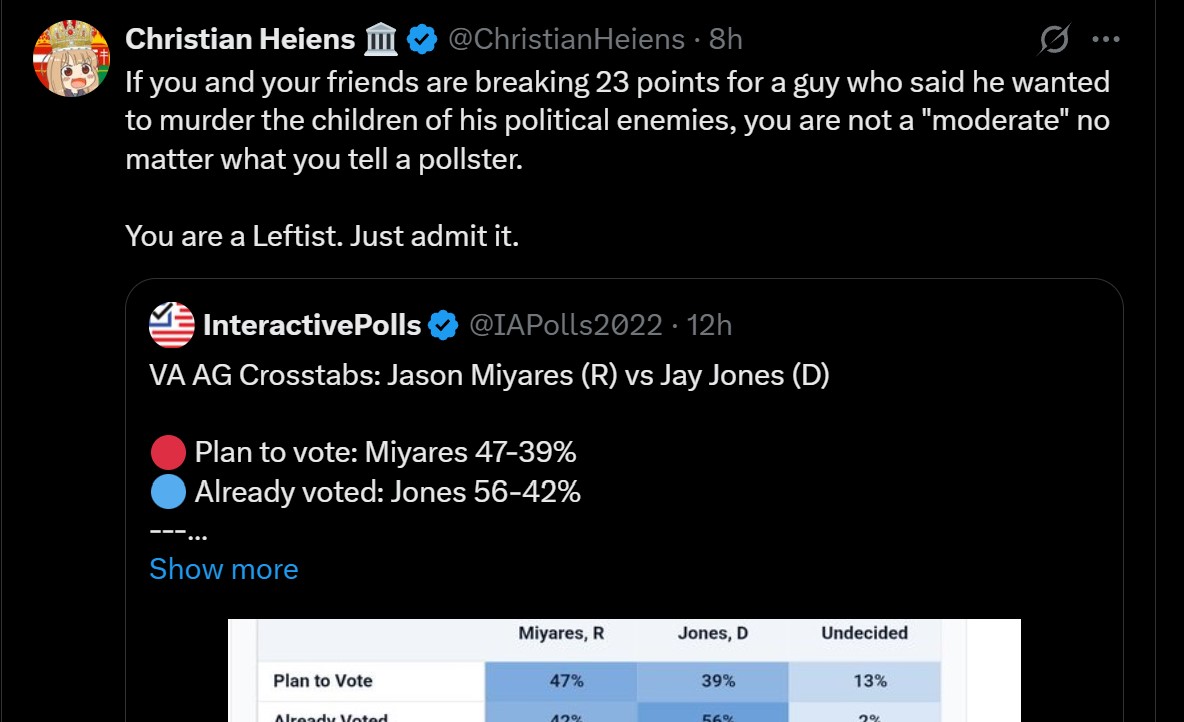Click the Grok slash icon on tweet
Screen dimensions: 1184x722
pos(1054,39)
